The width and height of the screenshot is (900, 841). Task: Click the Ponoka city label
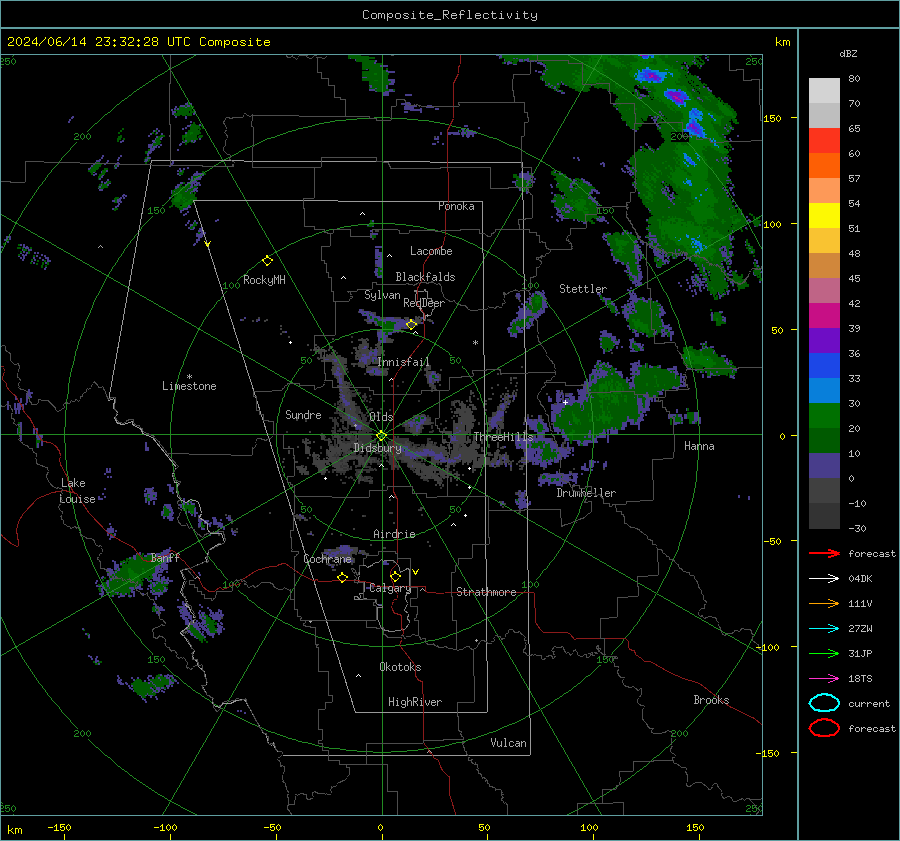456,206
